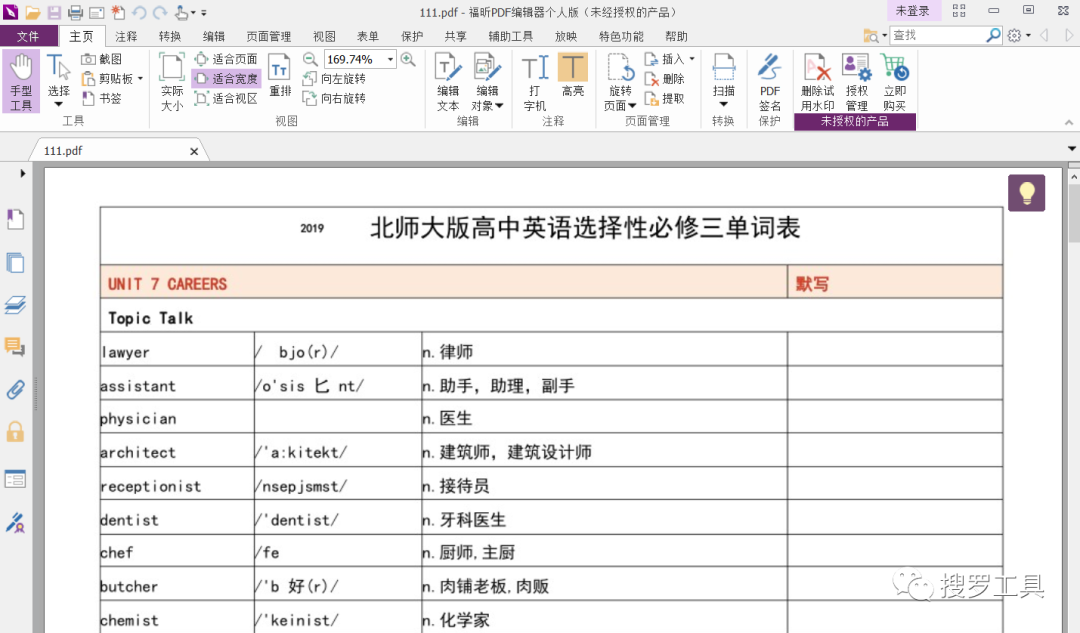The image size is (1080, 633).
Task: Create a new PDF with the starred page icon
Action: click(x=118, y=12)
